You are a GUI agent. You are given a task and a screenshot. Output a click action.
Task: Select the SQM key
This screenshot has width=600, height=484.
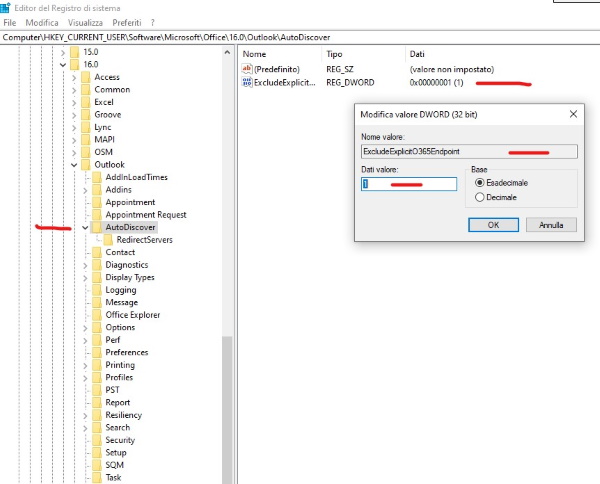pos(114,465)
